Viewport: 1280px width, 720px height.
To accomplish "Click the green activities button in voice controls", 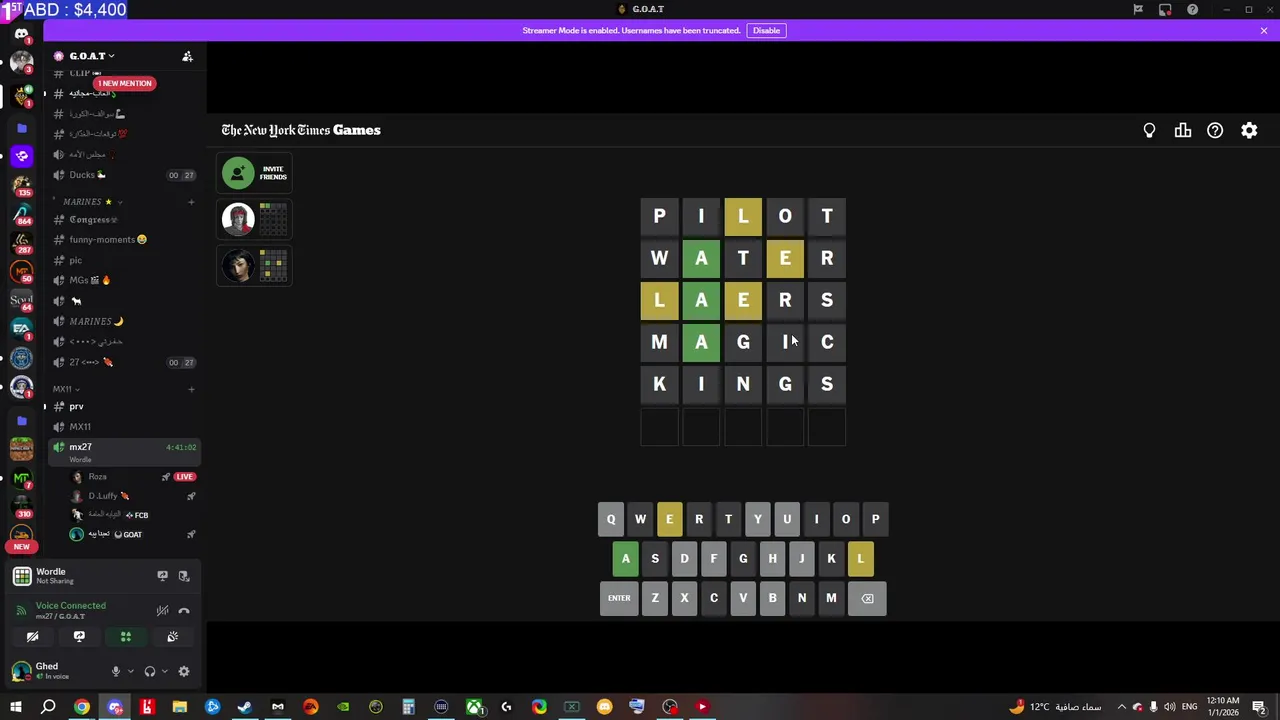I will [x=126, y=637].
